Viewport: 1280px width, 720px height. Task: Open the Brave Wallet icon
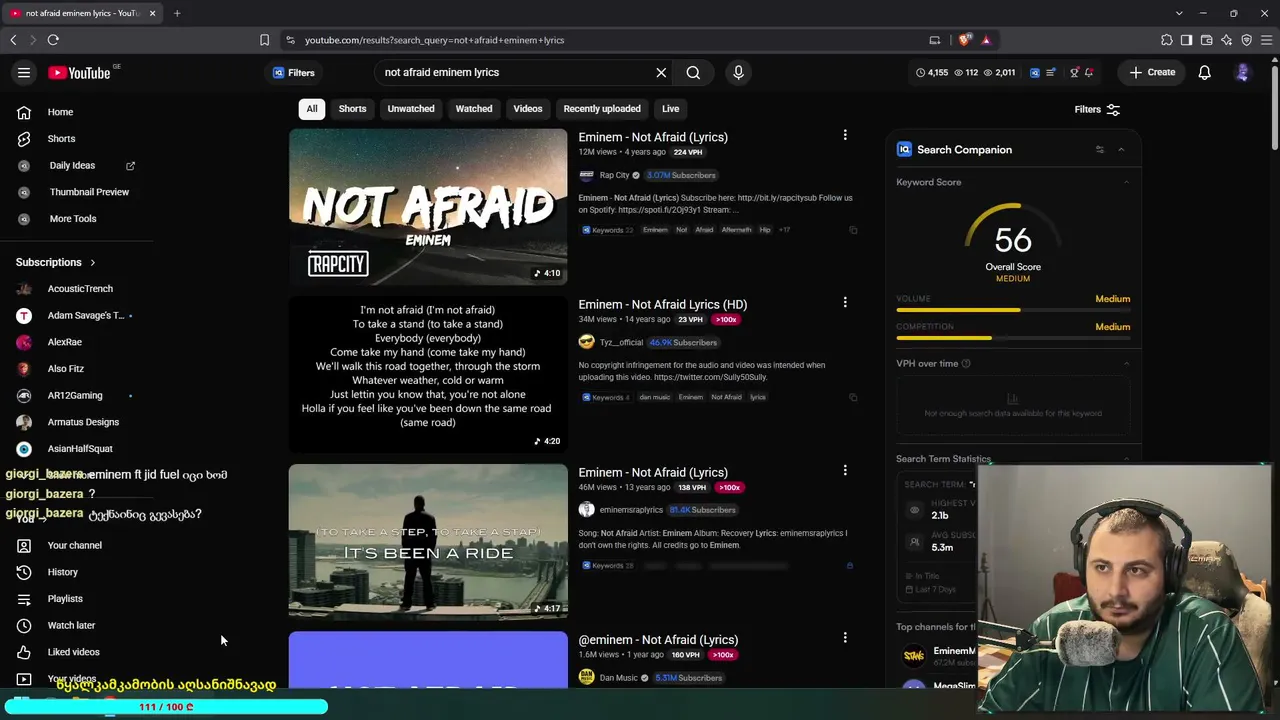(1207, 40)
